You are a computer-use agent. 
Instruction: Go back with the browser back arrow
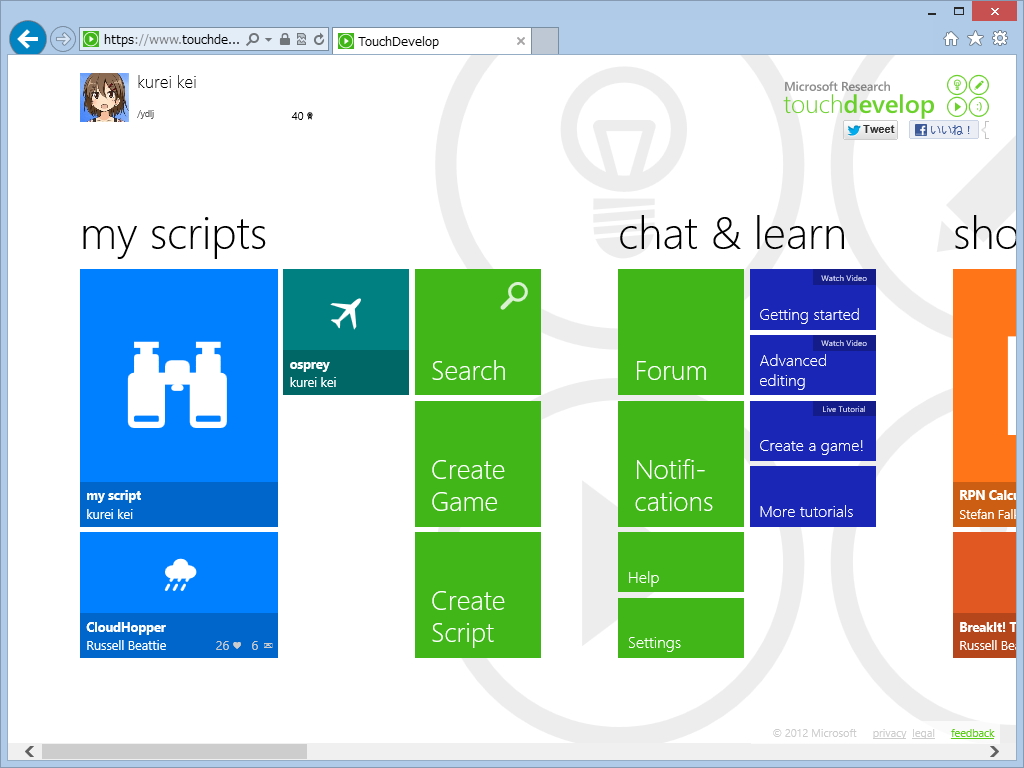[27, 39]
